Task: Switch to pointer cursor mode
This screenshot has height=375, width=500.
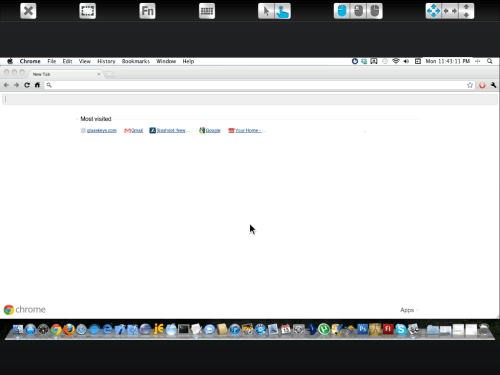Action: click(266, 11)
